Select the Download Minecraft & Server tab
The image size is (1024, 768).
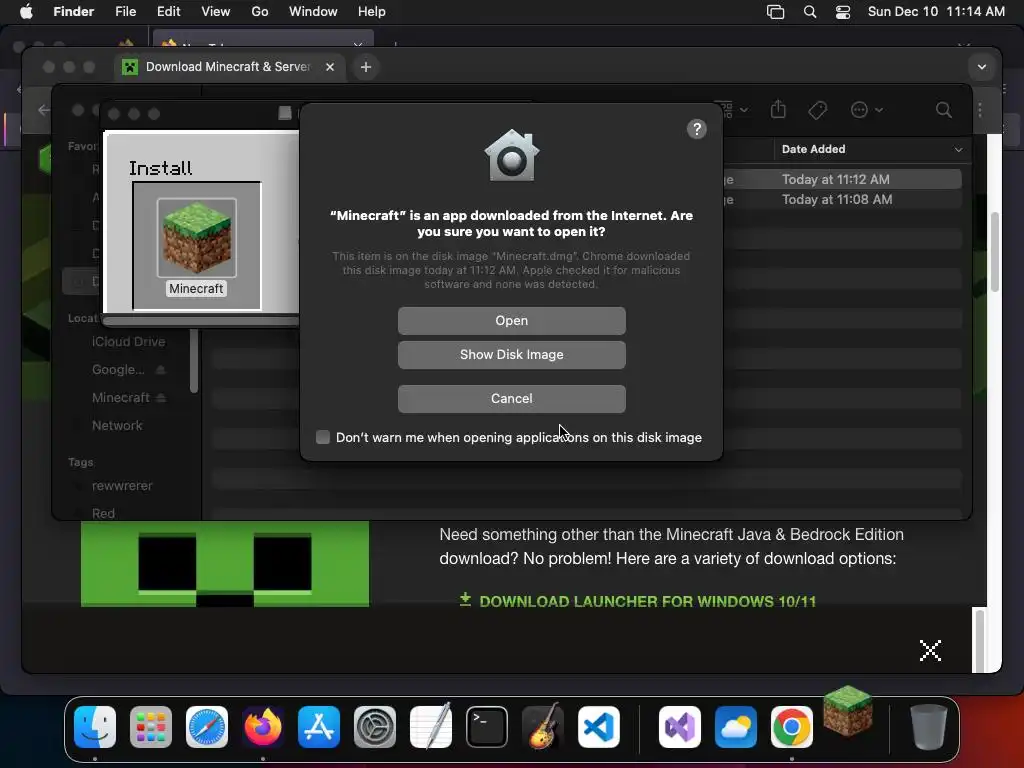tap(227, 67)
